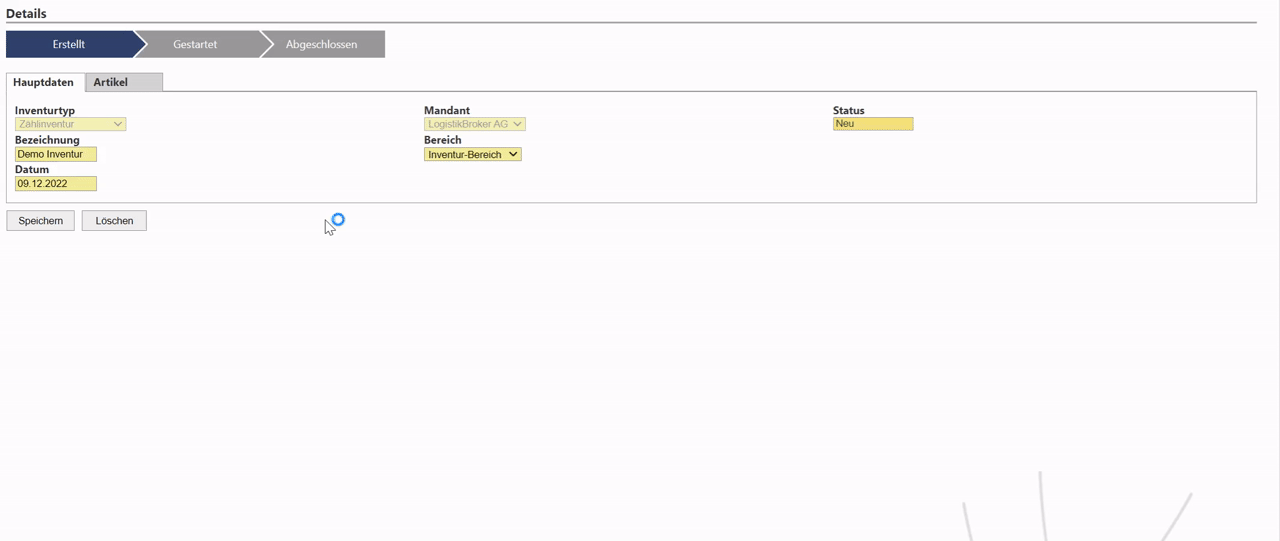Select the Erstellt workflow step

click(x=70, y=44)
